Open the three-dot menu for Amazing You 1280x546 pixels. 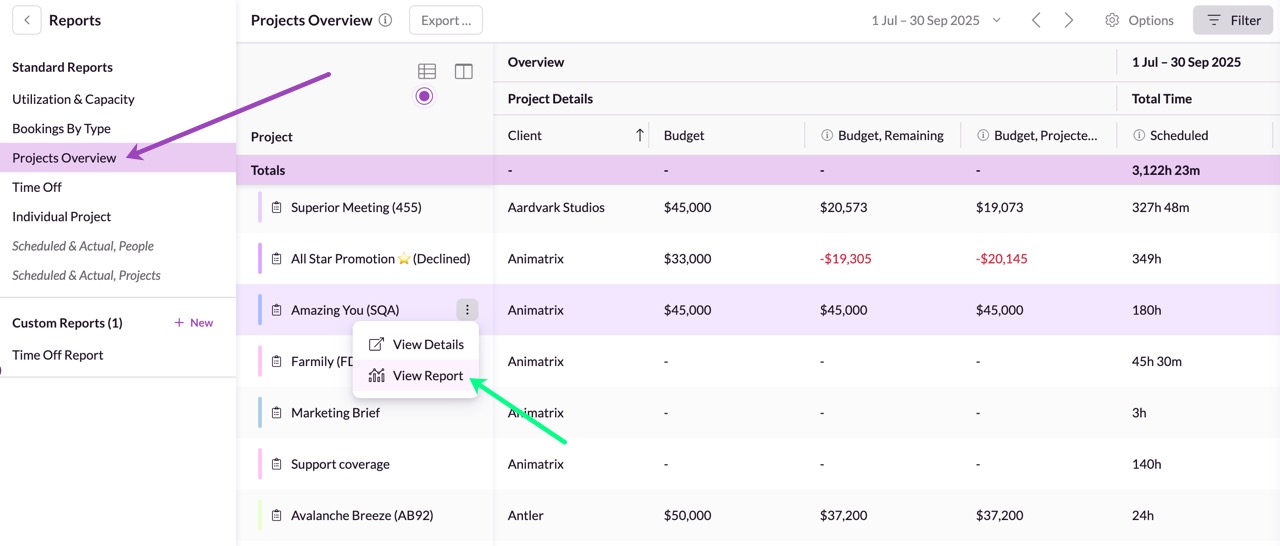[x=467, y=310]
